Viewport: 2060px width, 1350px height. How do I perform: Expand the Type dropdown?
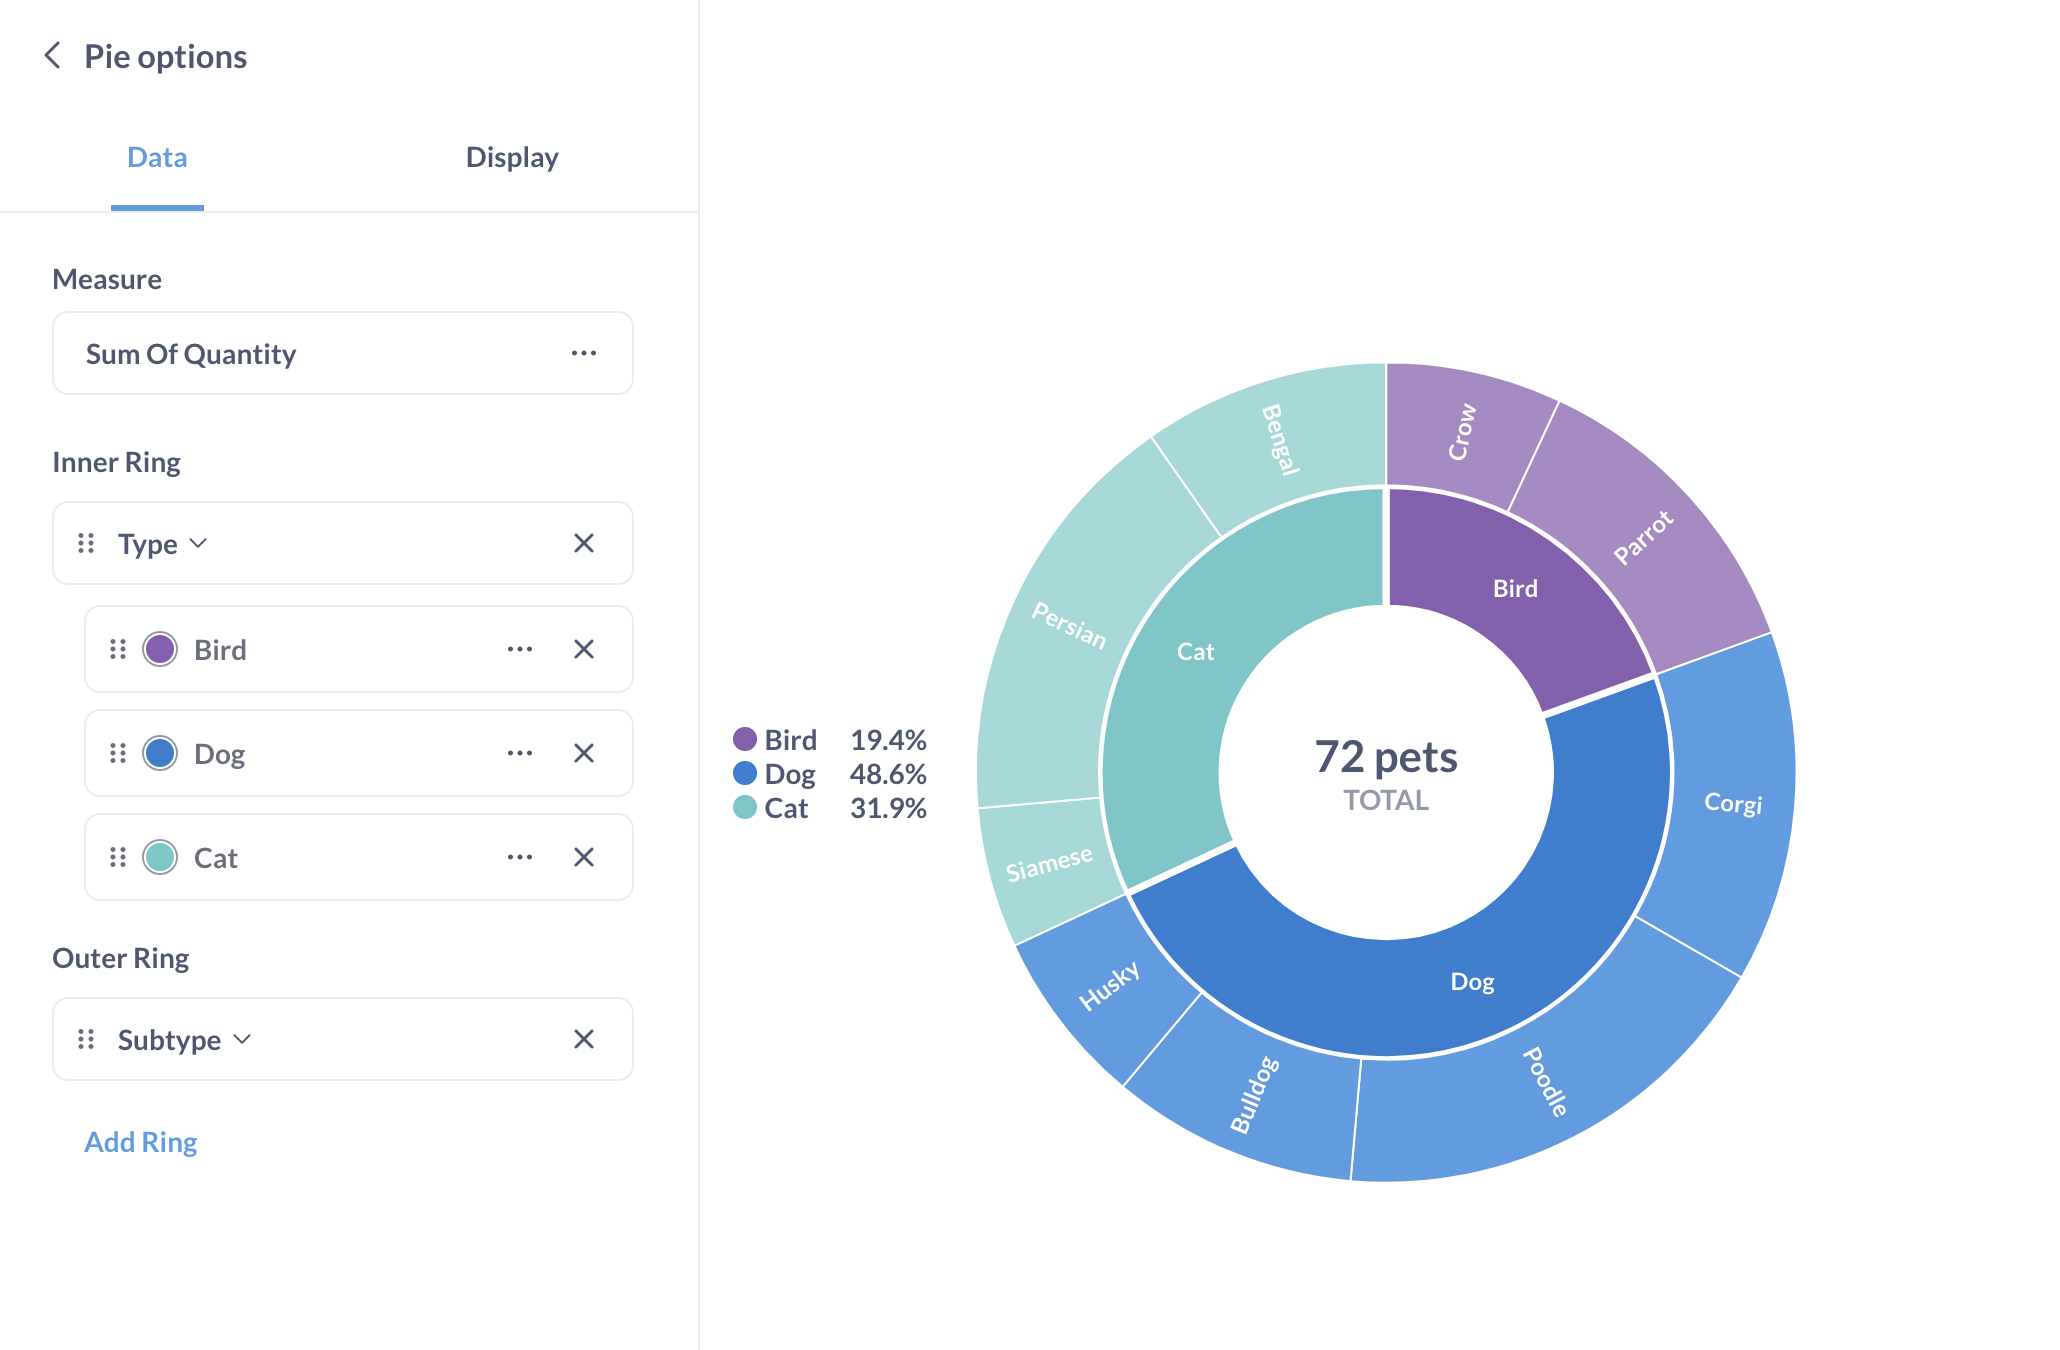[x=198, y=543]
